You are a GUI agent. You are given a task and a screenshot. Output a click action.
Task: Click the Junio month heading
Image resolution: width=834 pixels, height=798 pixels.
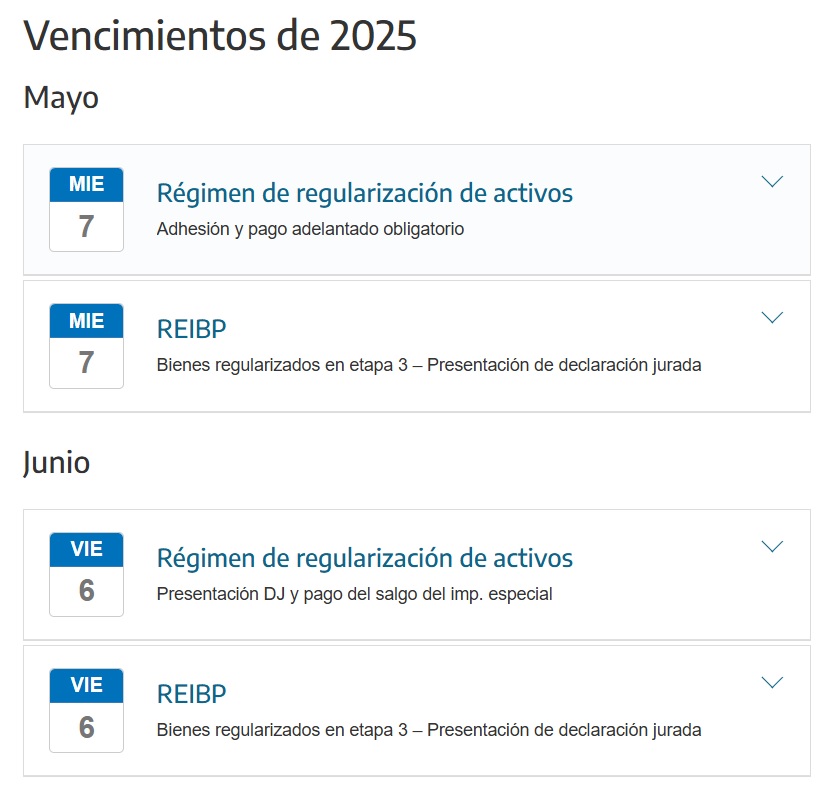coord(56,463)
